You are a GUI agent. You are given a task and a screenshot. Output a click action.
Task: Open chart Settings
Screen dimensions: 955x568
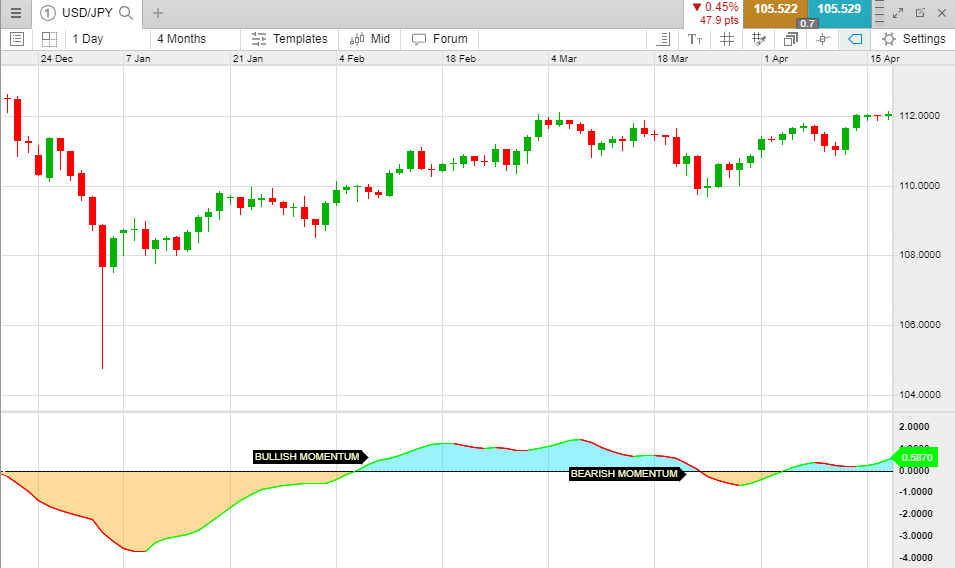(914, 39)
